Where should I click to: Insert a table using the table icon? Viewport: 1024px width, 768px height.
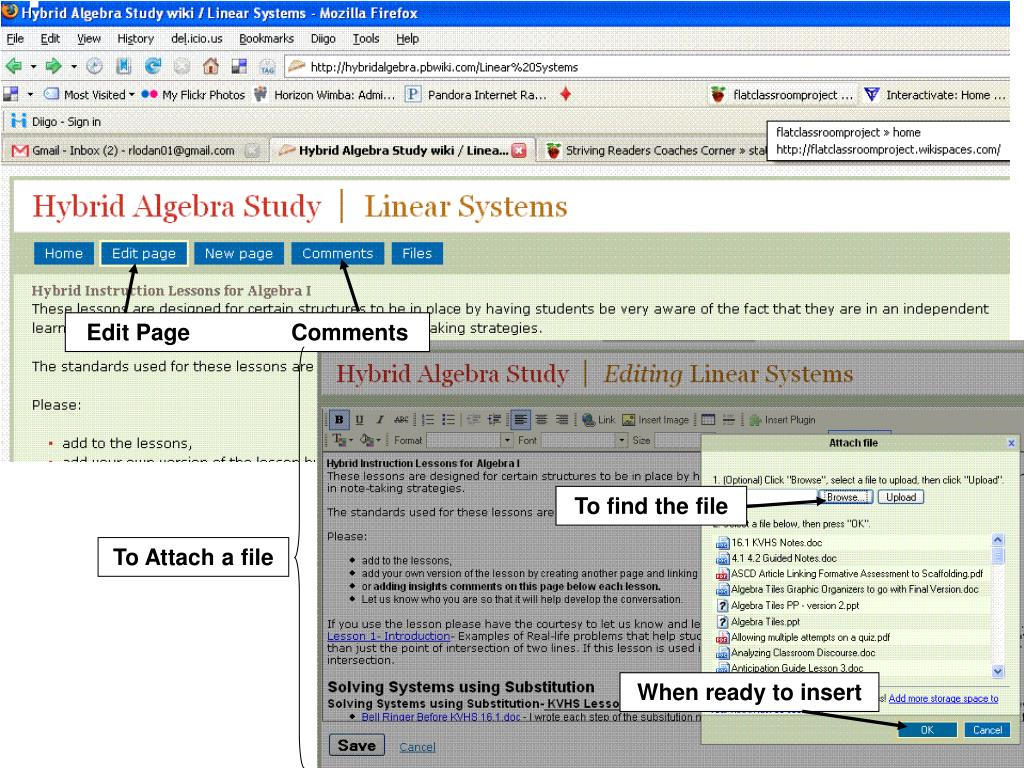tap(708, 420)
